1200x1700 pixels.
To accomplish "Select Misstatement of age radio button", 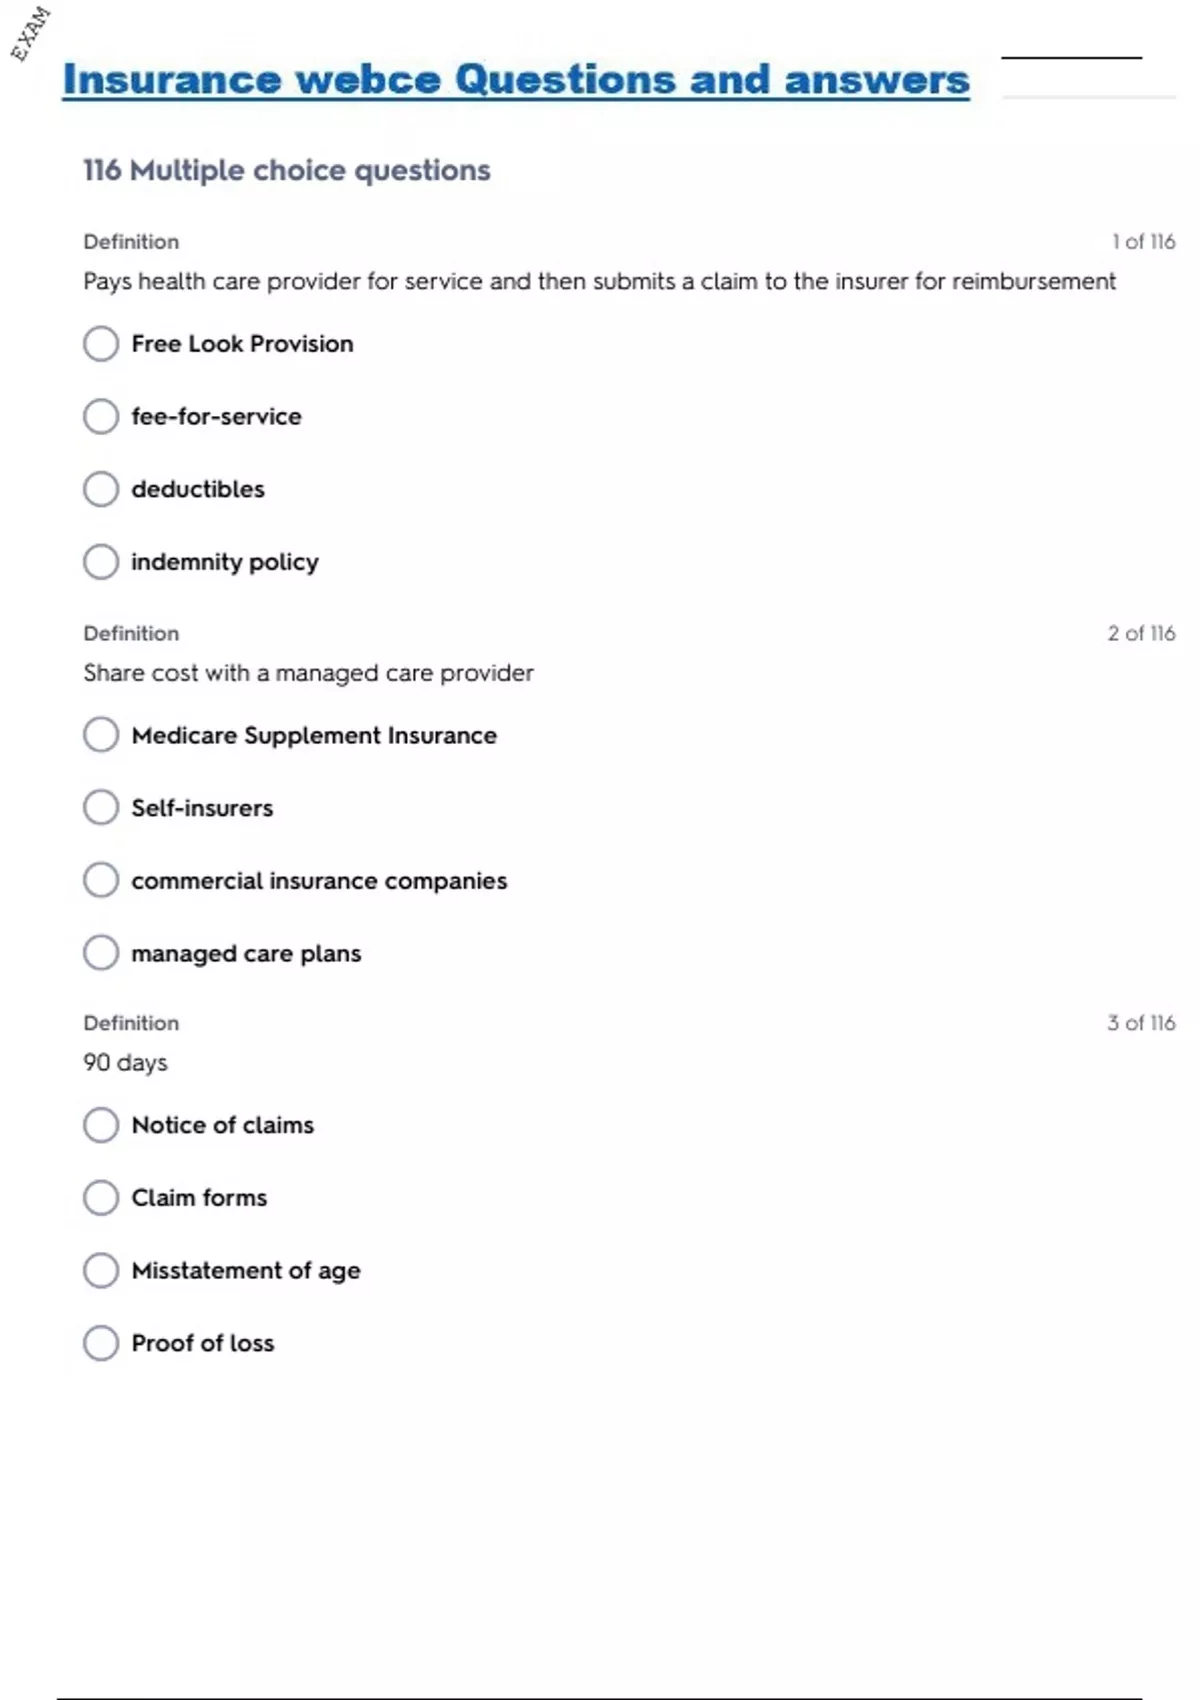I will pyautogui.click(x=101, y=1270).
